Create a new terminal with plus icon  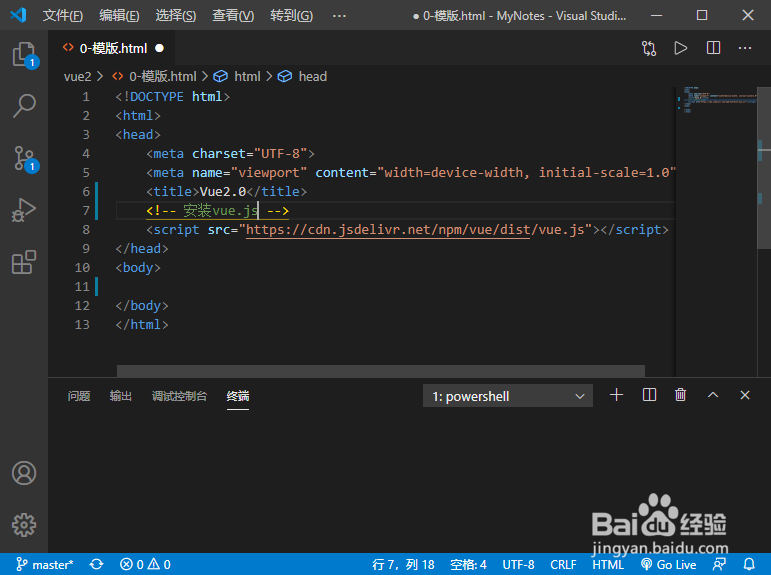pos(616,395)
